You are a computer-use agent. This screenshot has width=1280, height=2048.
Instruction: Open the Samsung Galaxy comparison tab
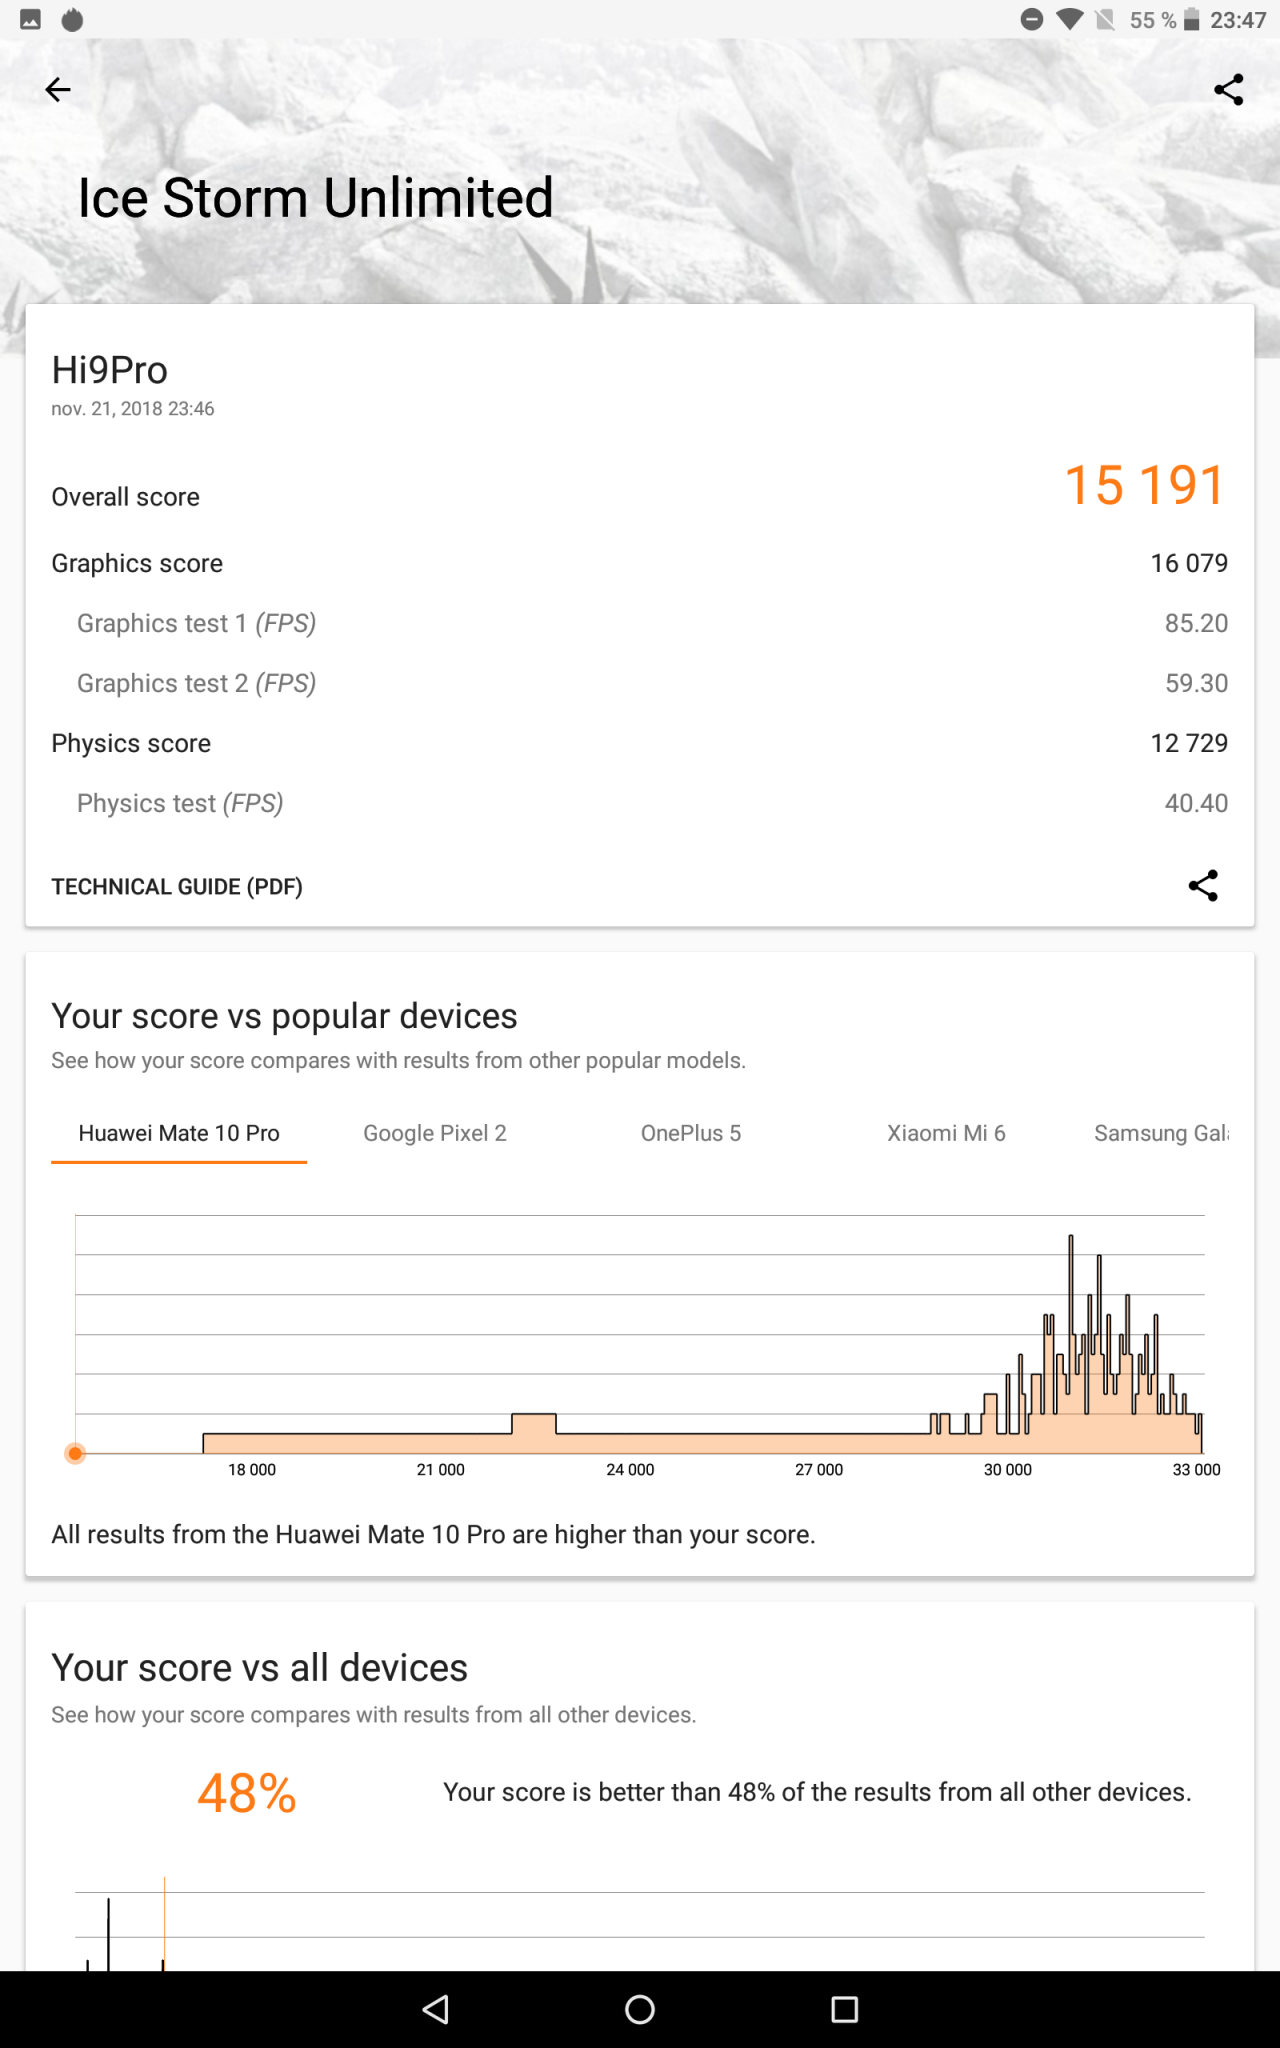point(1160,1133)
